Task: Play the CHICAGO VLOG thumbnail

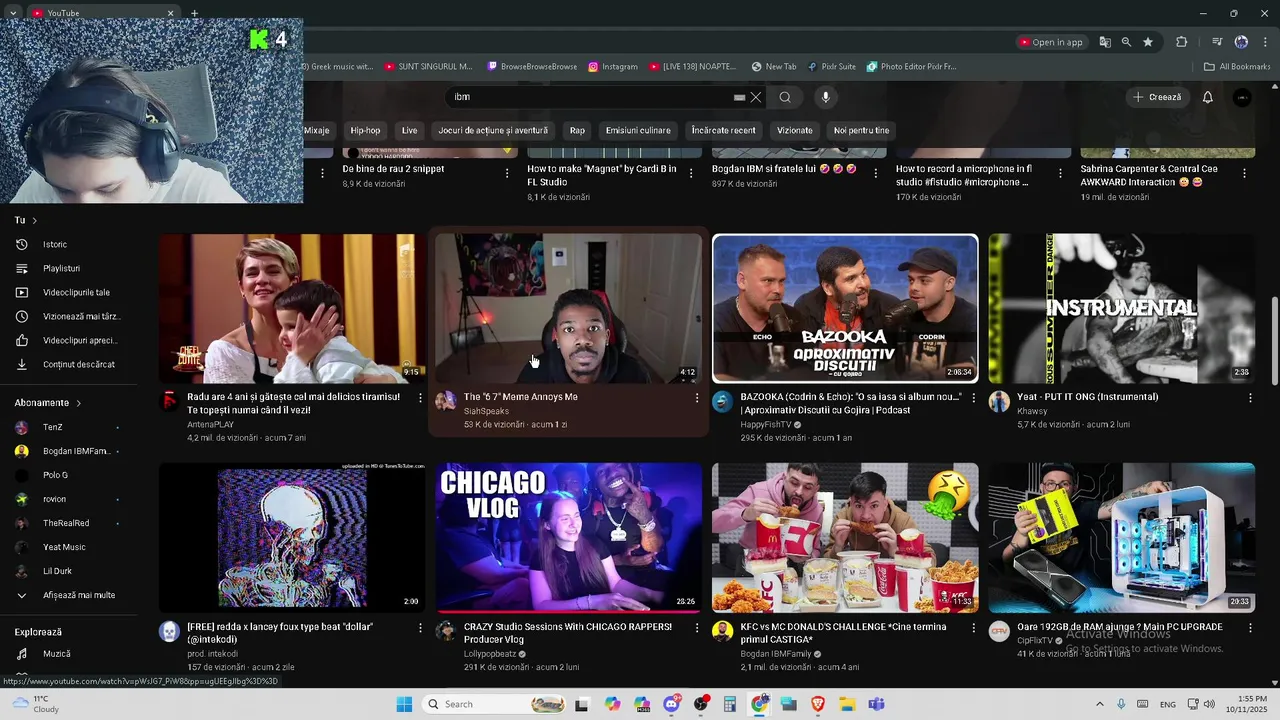Action: 568,537
